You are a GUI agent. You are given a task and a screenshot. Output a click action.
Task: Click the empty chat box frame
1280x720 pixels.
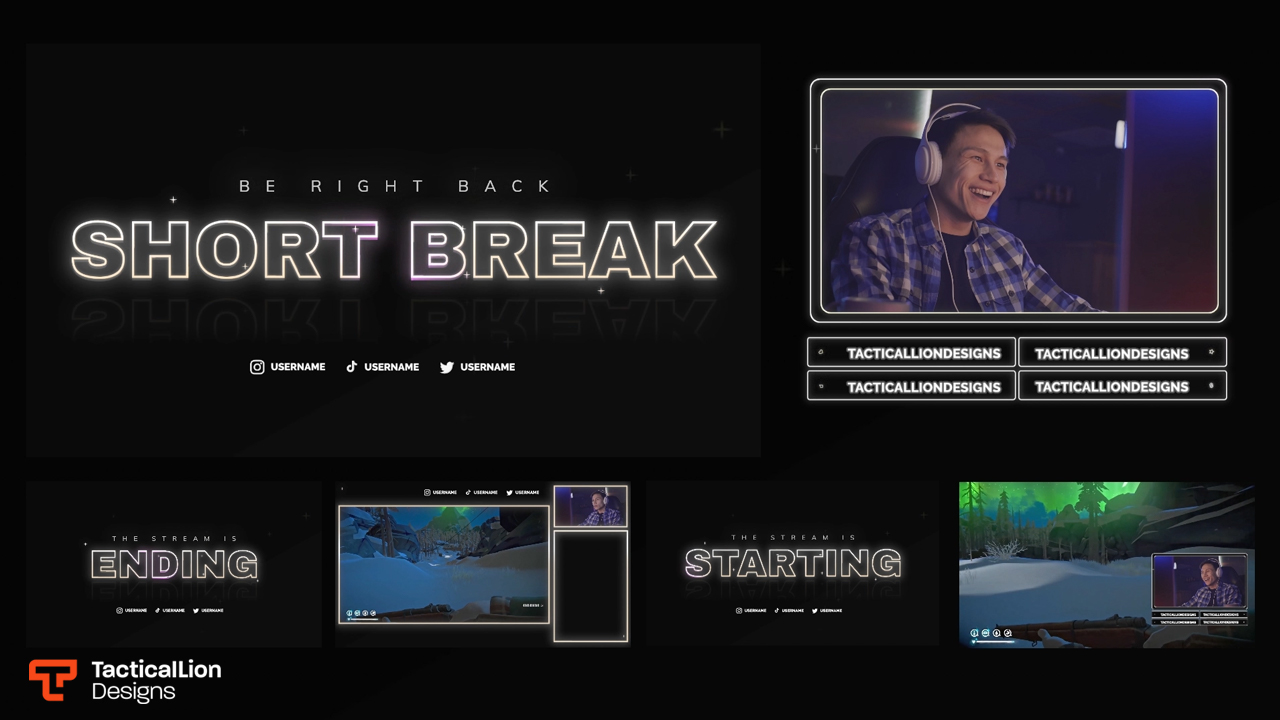coord(591,586)
